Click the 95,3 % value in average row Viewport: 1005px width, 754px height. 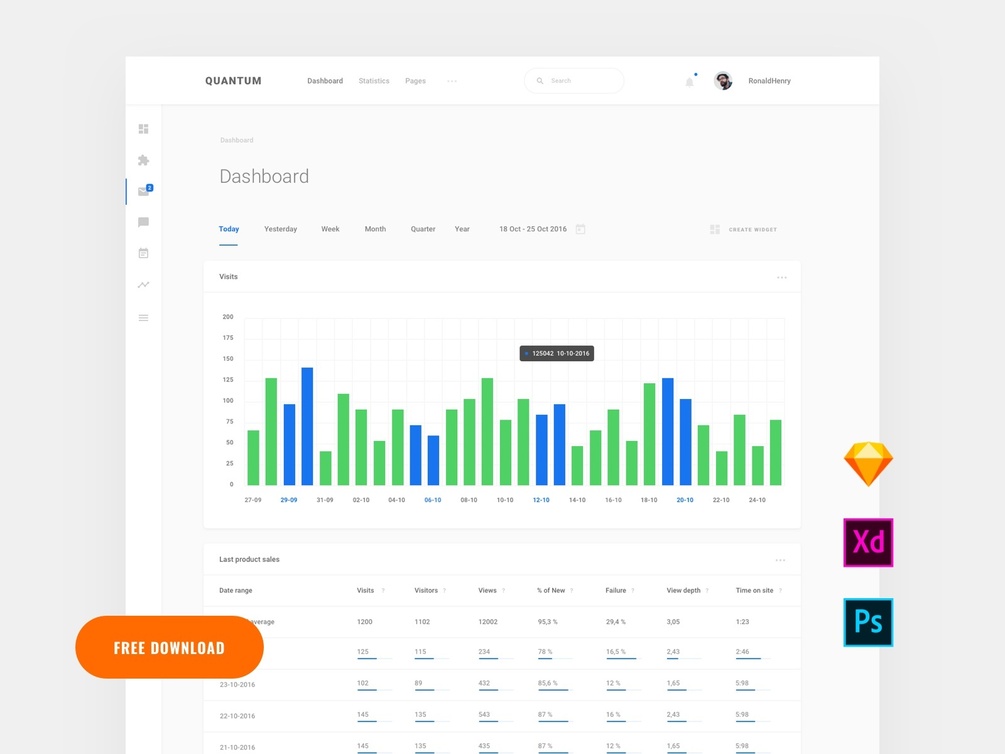pos(548,622)
